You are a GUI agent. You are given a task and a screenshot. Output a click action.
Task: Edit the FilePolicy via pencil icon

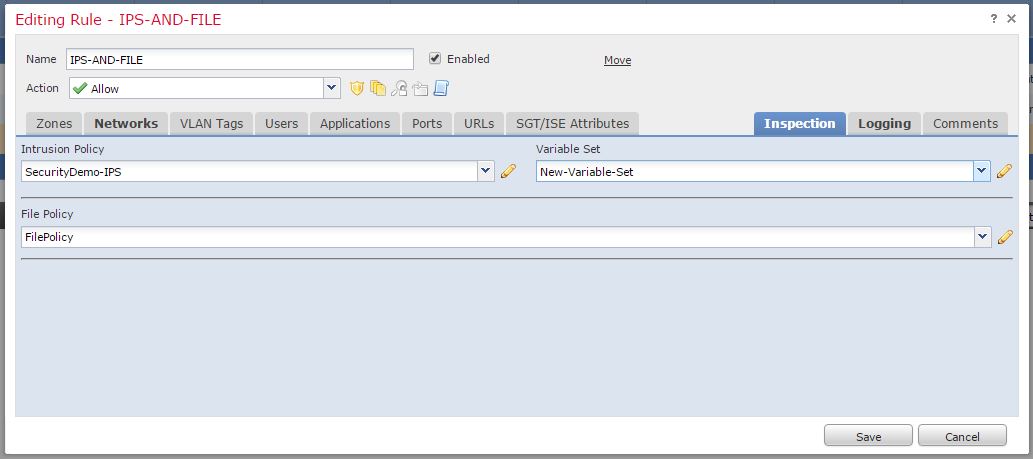[x=1005, y=237]
